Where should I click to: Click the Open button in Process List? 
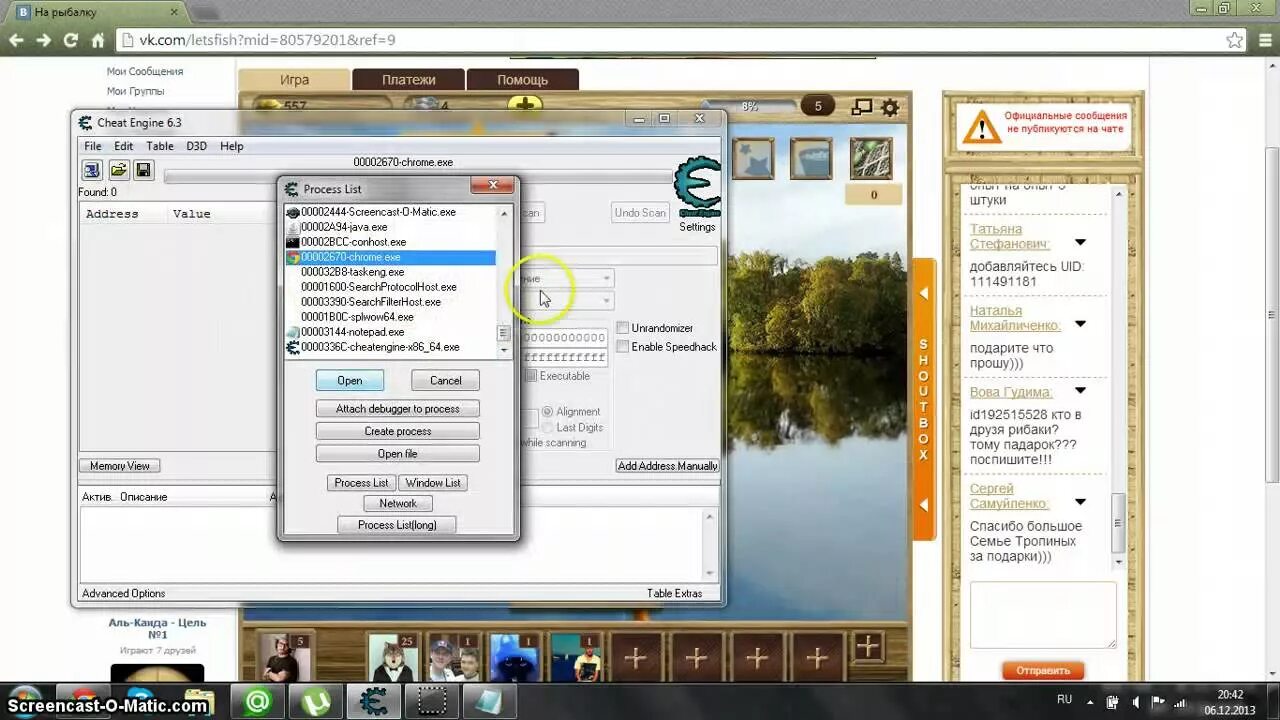coord(350,380)
